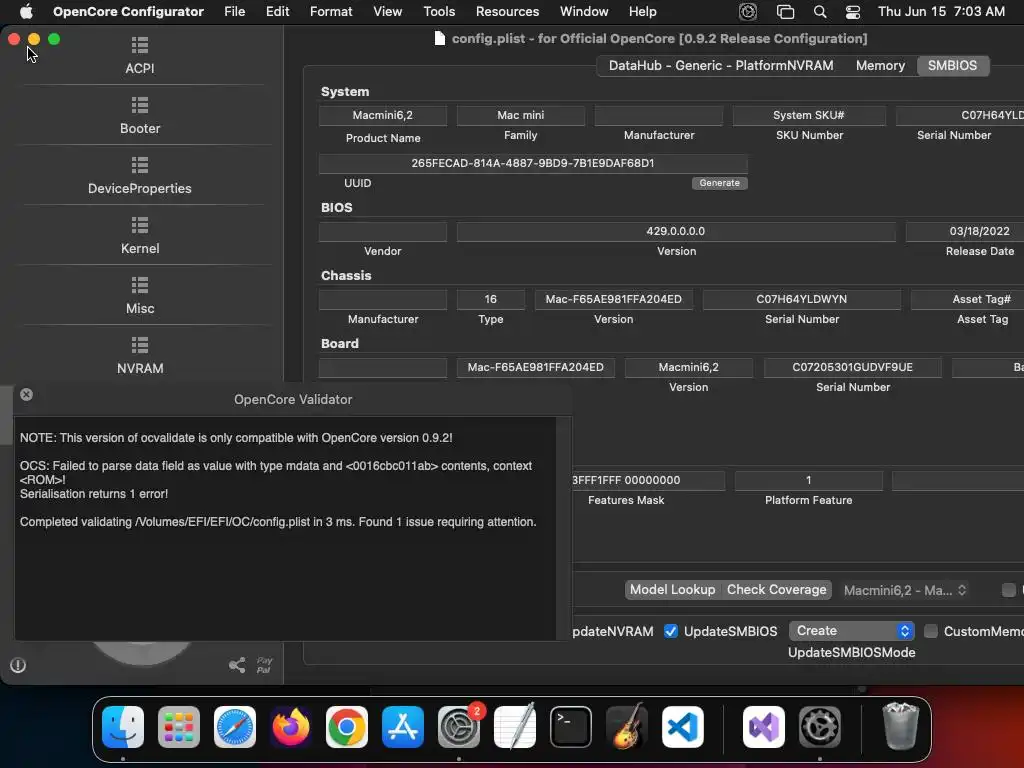Viewport: 1024px width, 768px height.
Task: Click the empty System Manufacturer field
Action: point(659,115)
